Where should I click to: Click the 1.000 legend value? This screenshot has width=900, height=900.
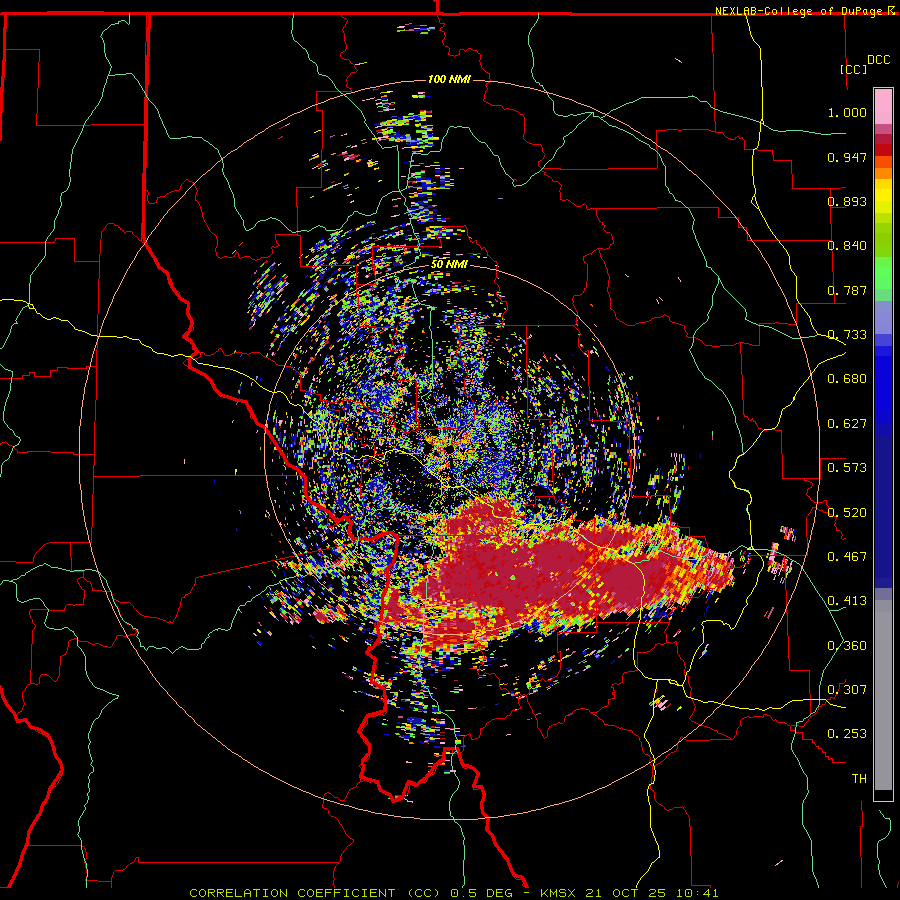(x=847, y=112)
